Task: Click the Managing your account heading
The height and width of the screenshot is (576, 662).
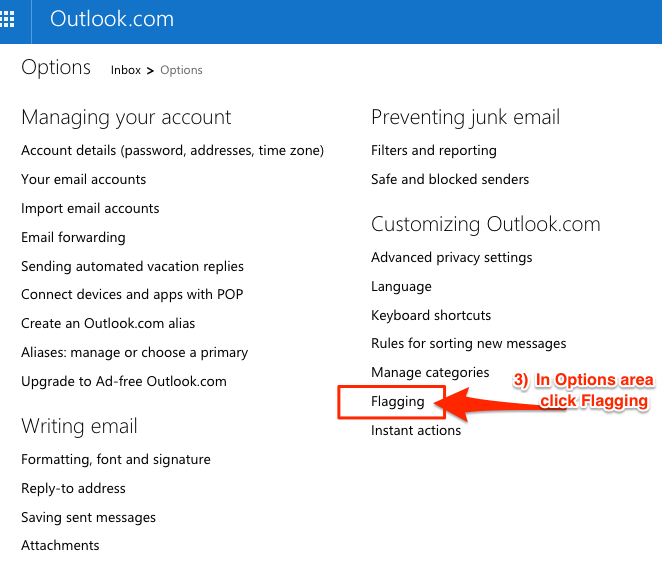Action: tap(126, 118)
